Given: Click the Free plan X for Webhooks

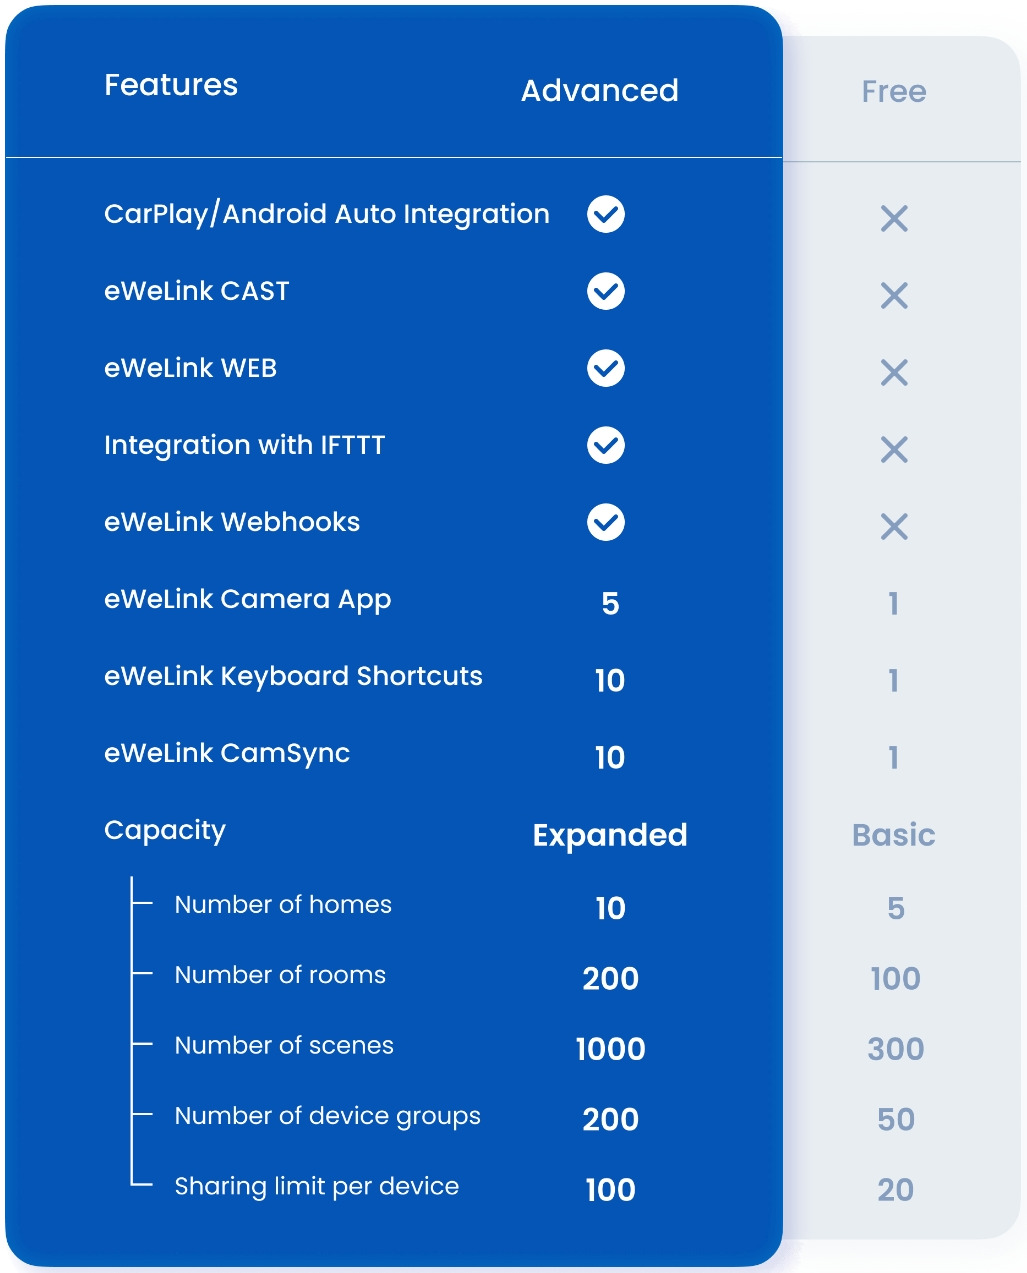Looking at the screenshot, I should [894, 527].
